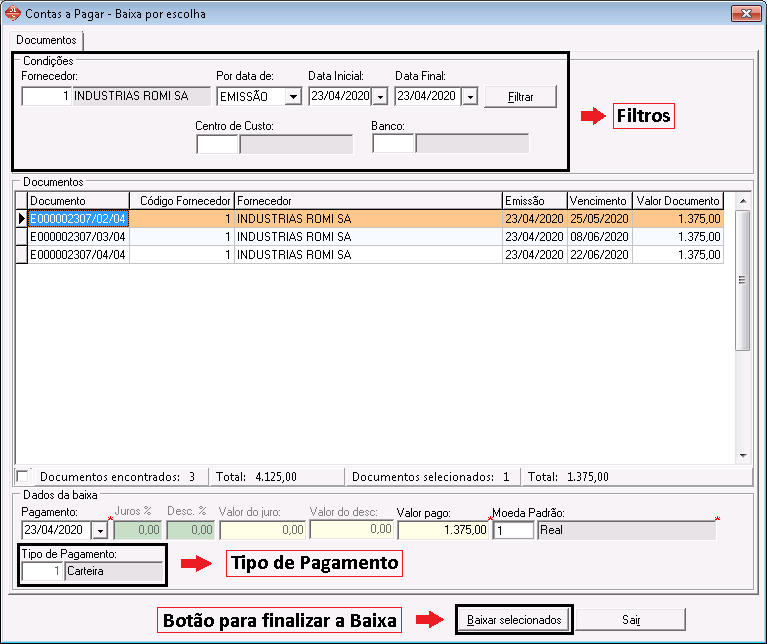Click the application icon in title bar
Image resolution: width=767 pixels, height=644 pixels.
point(12,13)
